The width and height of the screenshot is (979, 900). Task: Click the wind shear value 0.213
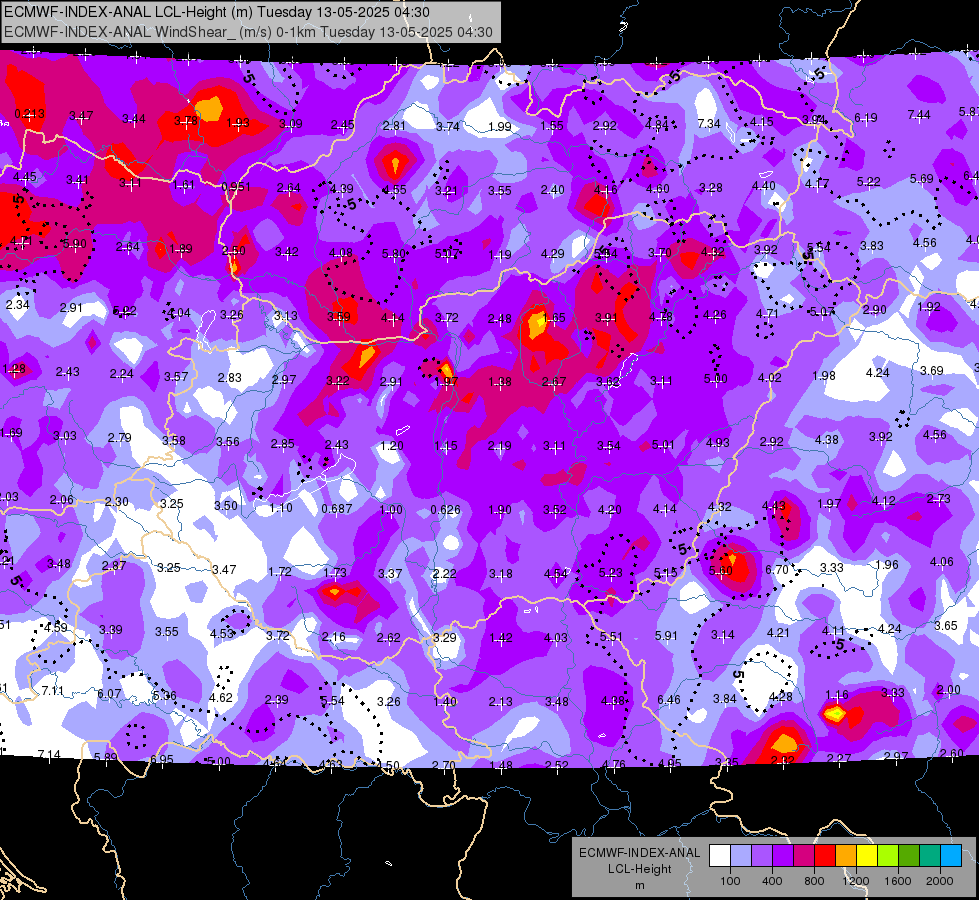click(x=29, y=114)
